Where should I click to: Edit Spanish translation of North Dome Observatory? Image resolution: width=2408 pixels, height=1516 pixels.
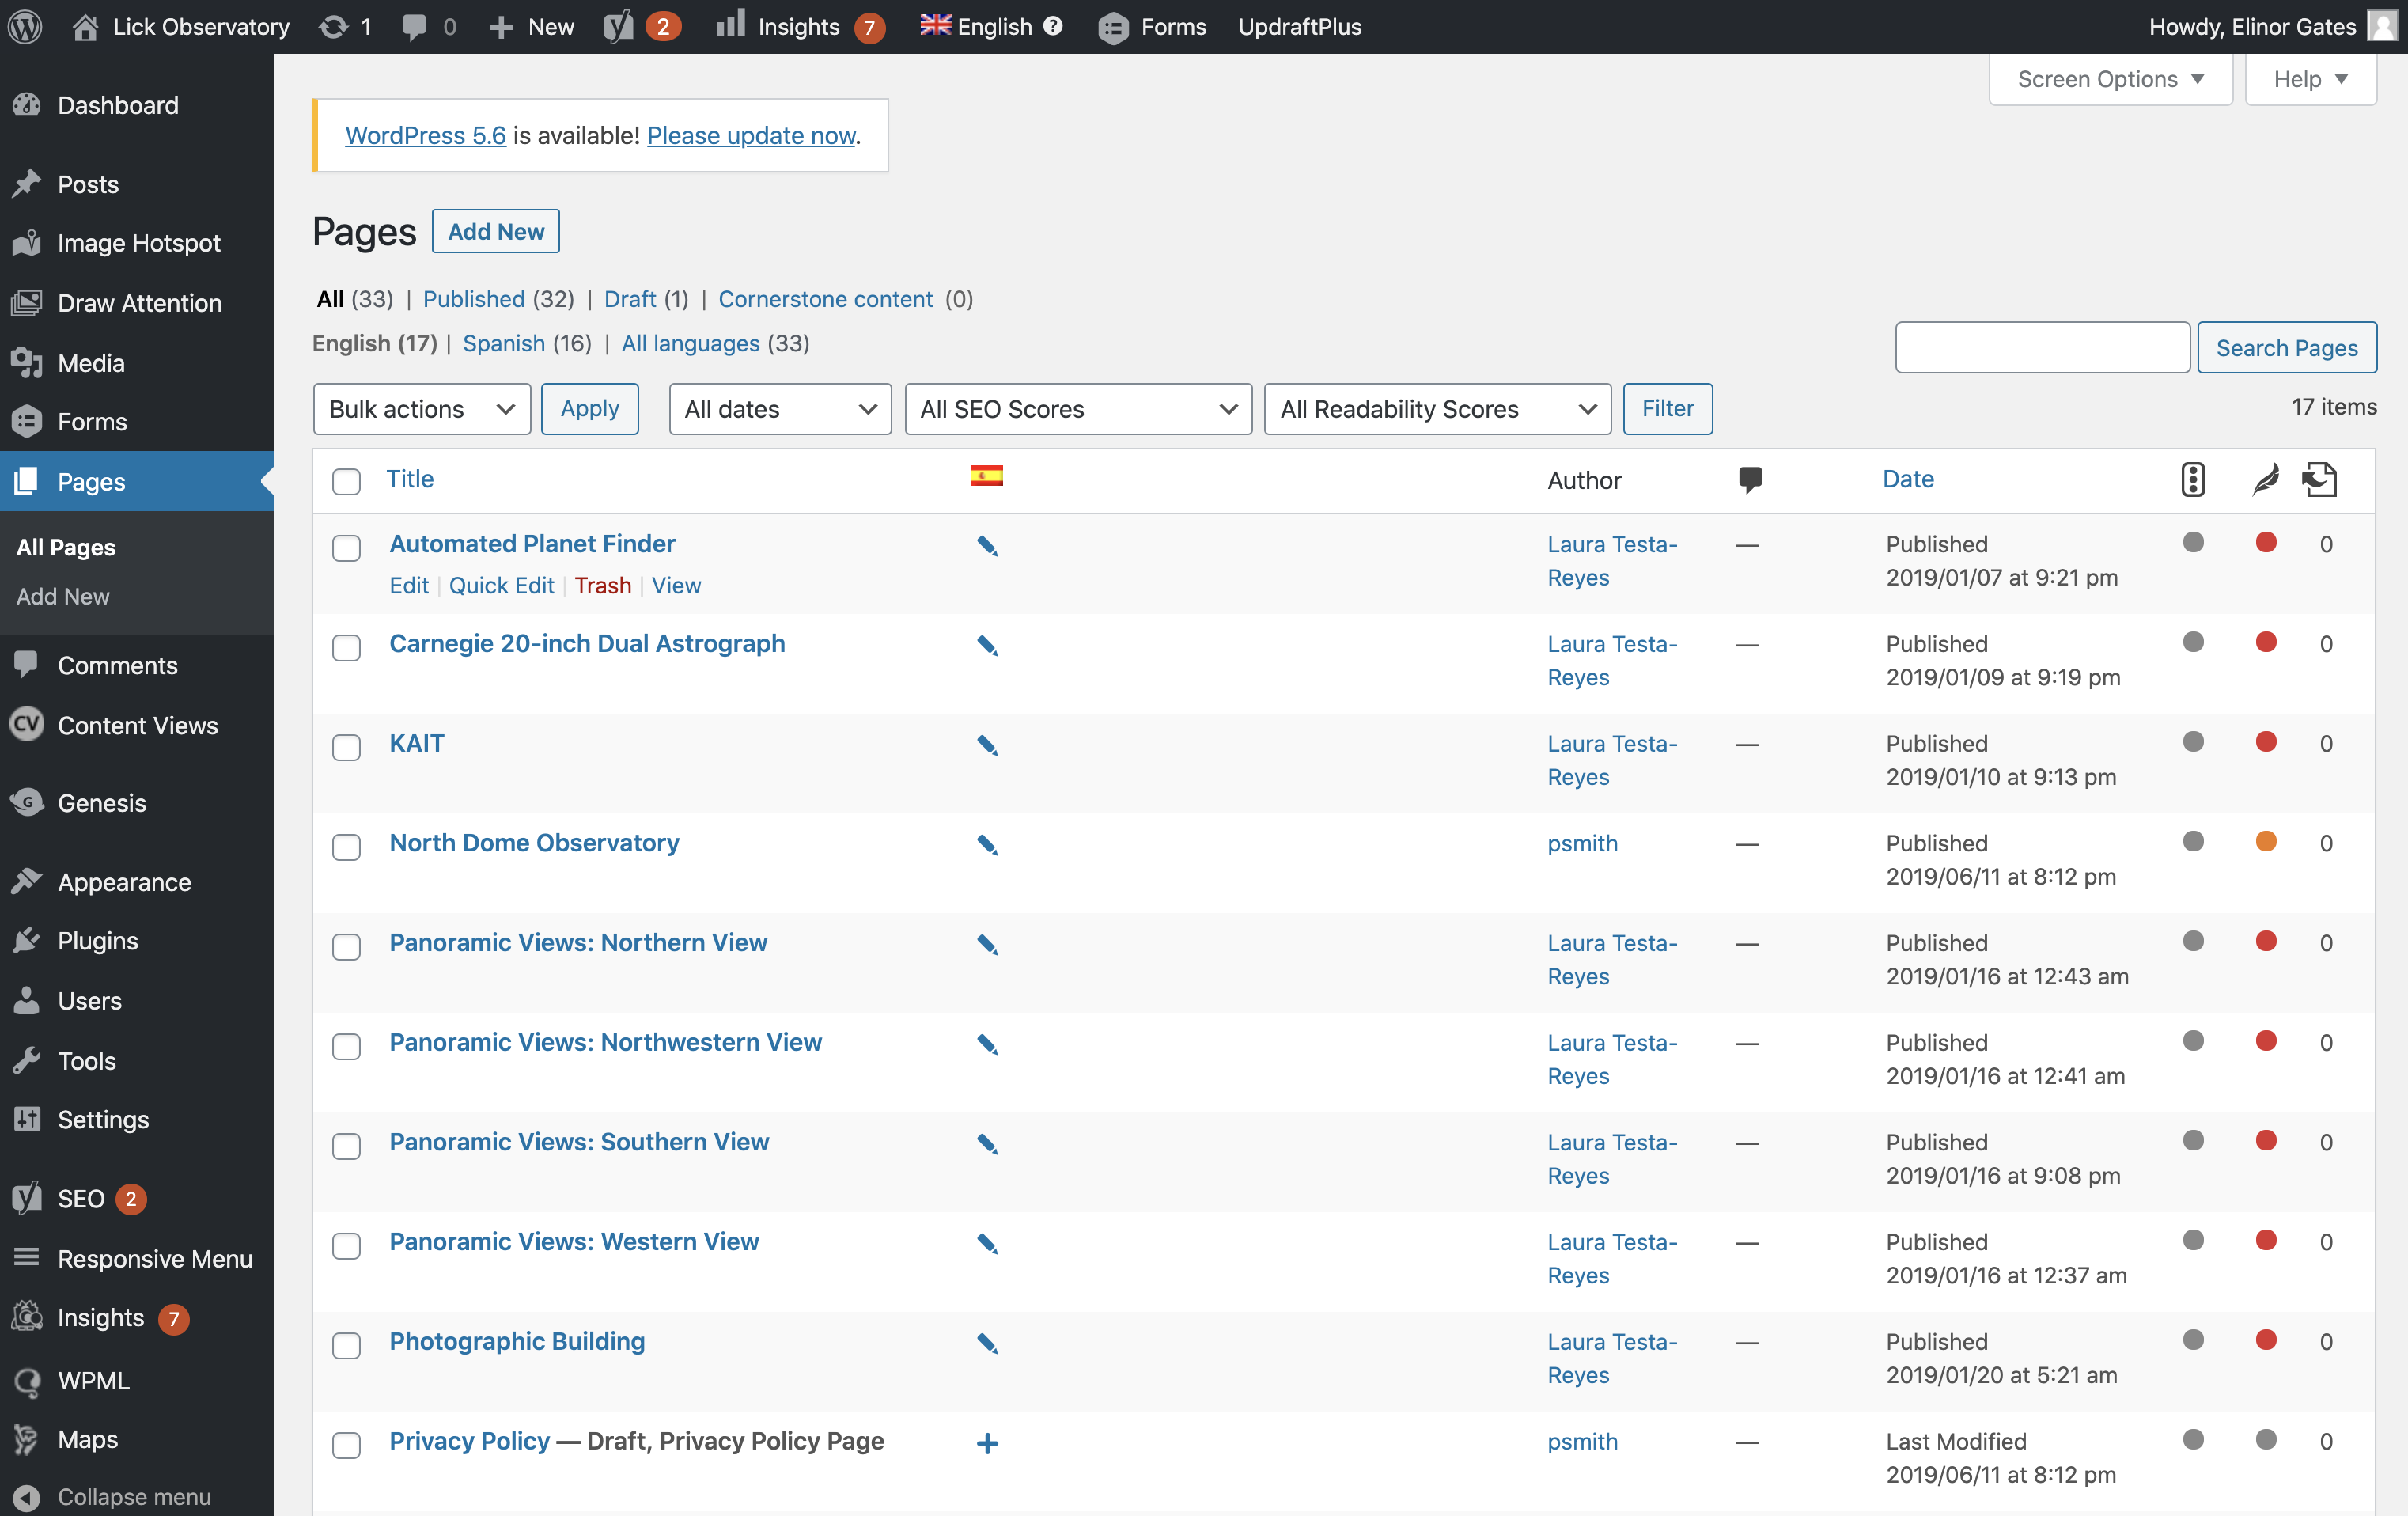988,845
